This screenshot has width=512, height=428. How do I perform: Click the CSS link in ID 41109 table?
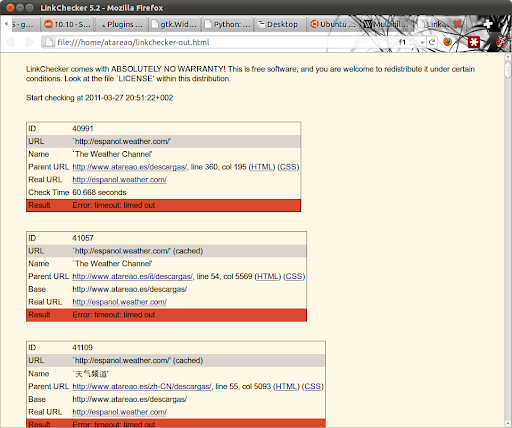[312, 386]
